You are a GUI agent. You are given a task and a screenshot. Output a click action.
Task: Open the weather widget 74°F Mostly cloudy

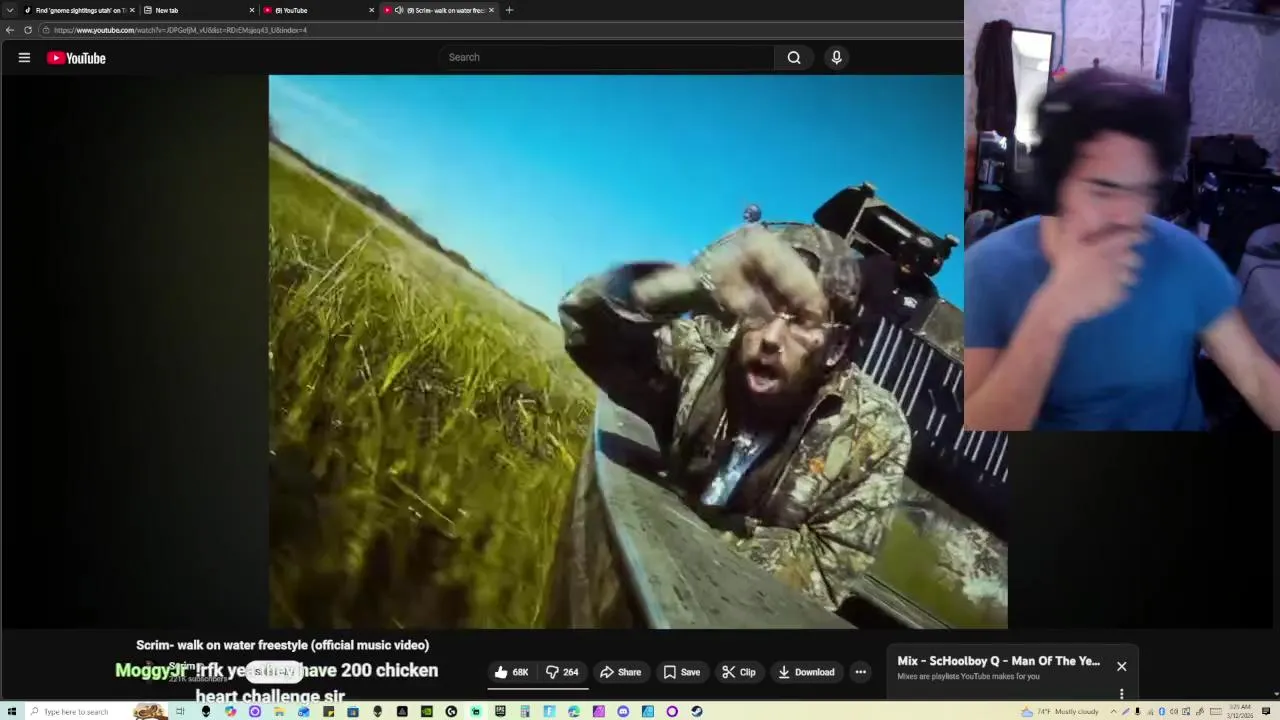pyautogui.click(x=1060, y=711)
